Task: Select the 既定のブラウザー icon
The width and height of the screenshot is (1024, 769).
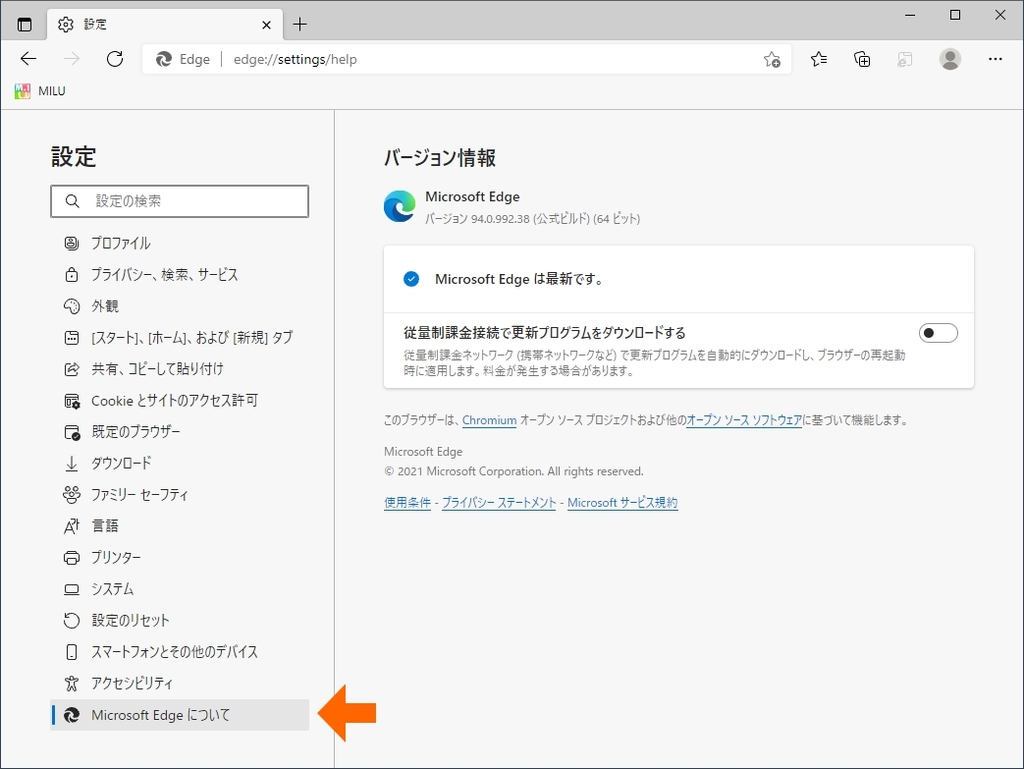Action: click(72, 432)
